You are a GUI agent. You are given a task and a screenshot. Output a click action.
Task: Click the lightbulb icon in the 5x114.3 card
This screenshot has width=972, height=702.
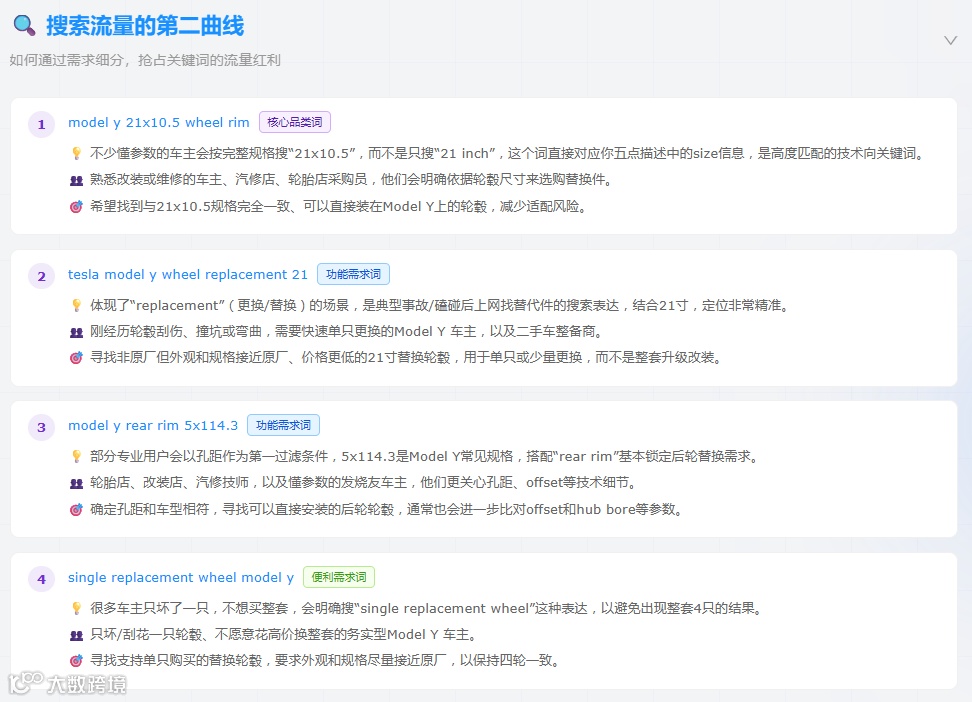click(76, 456)
